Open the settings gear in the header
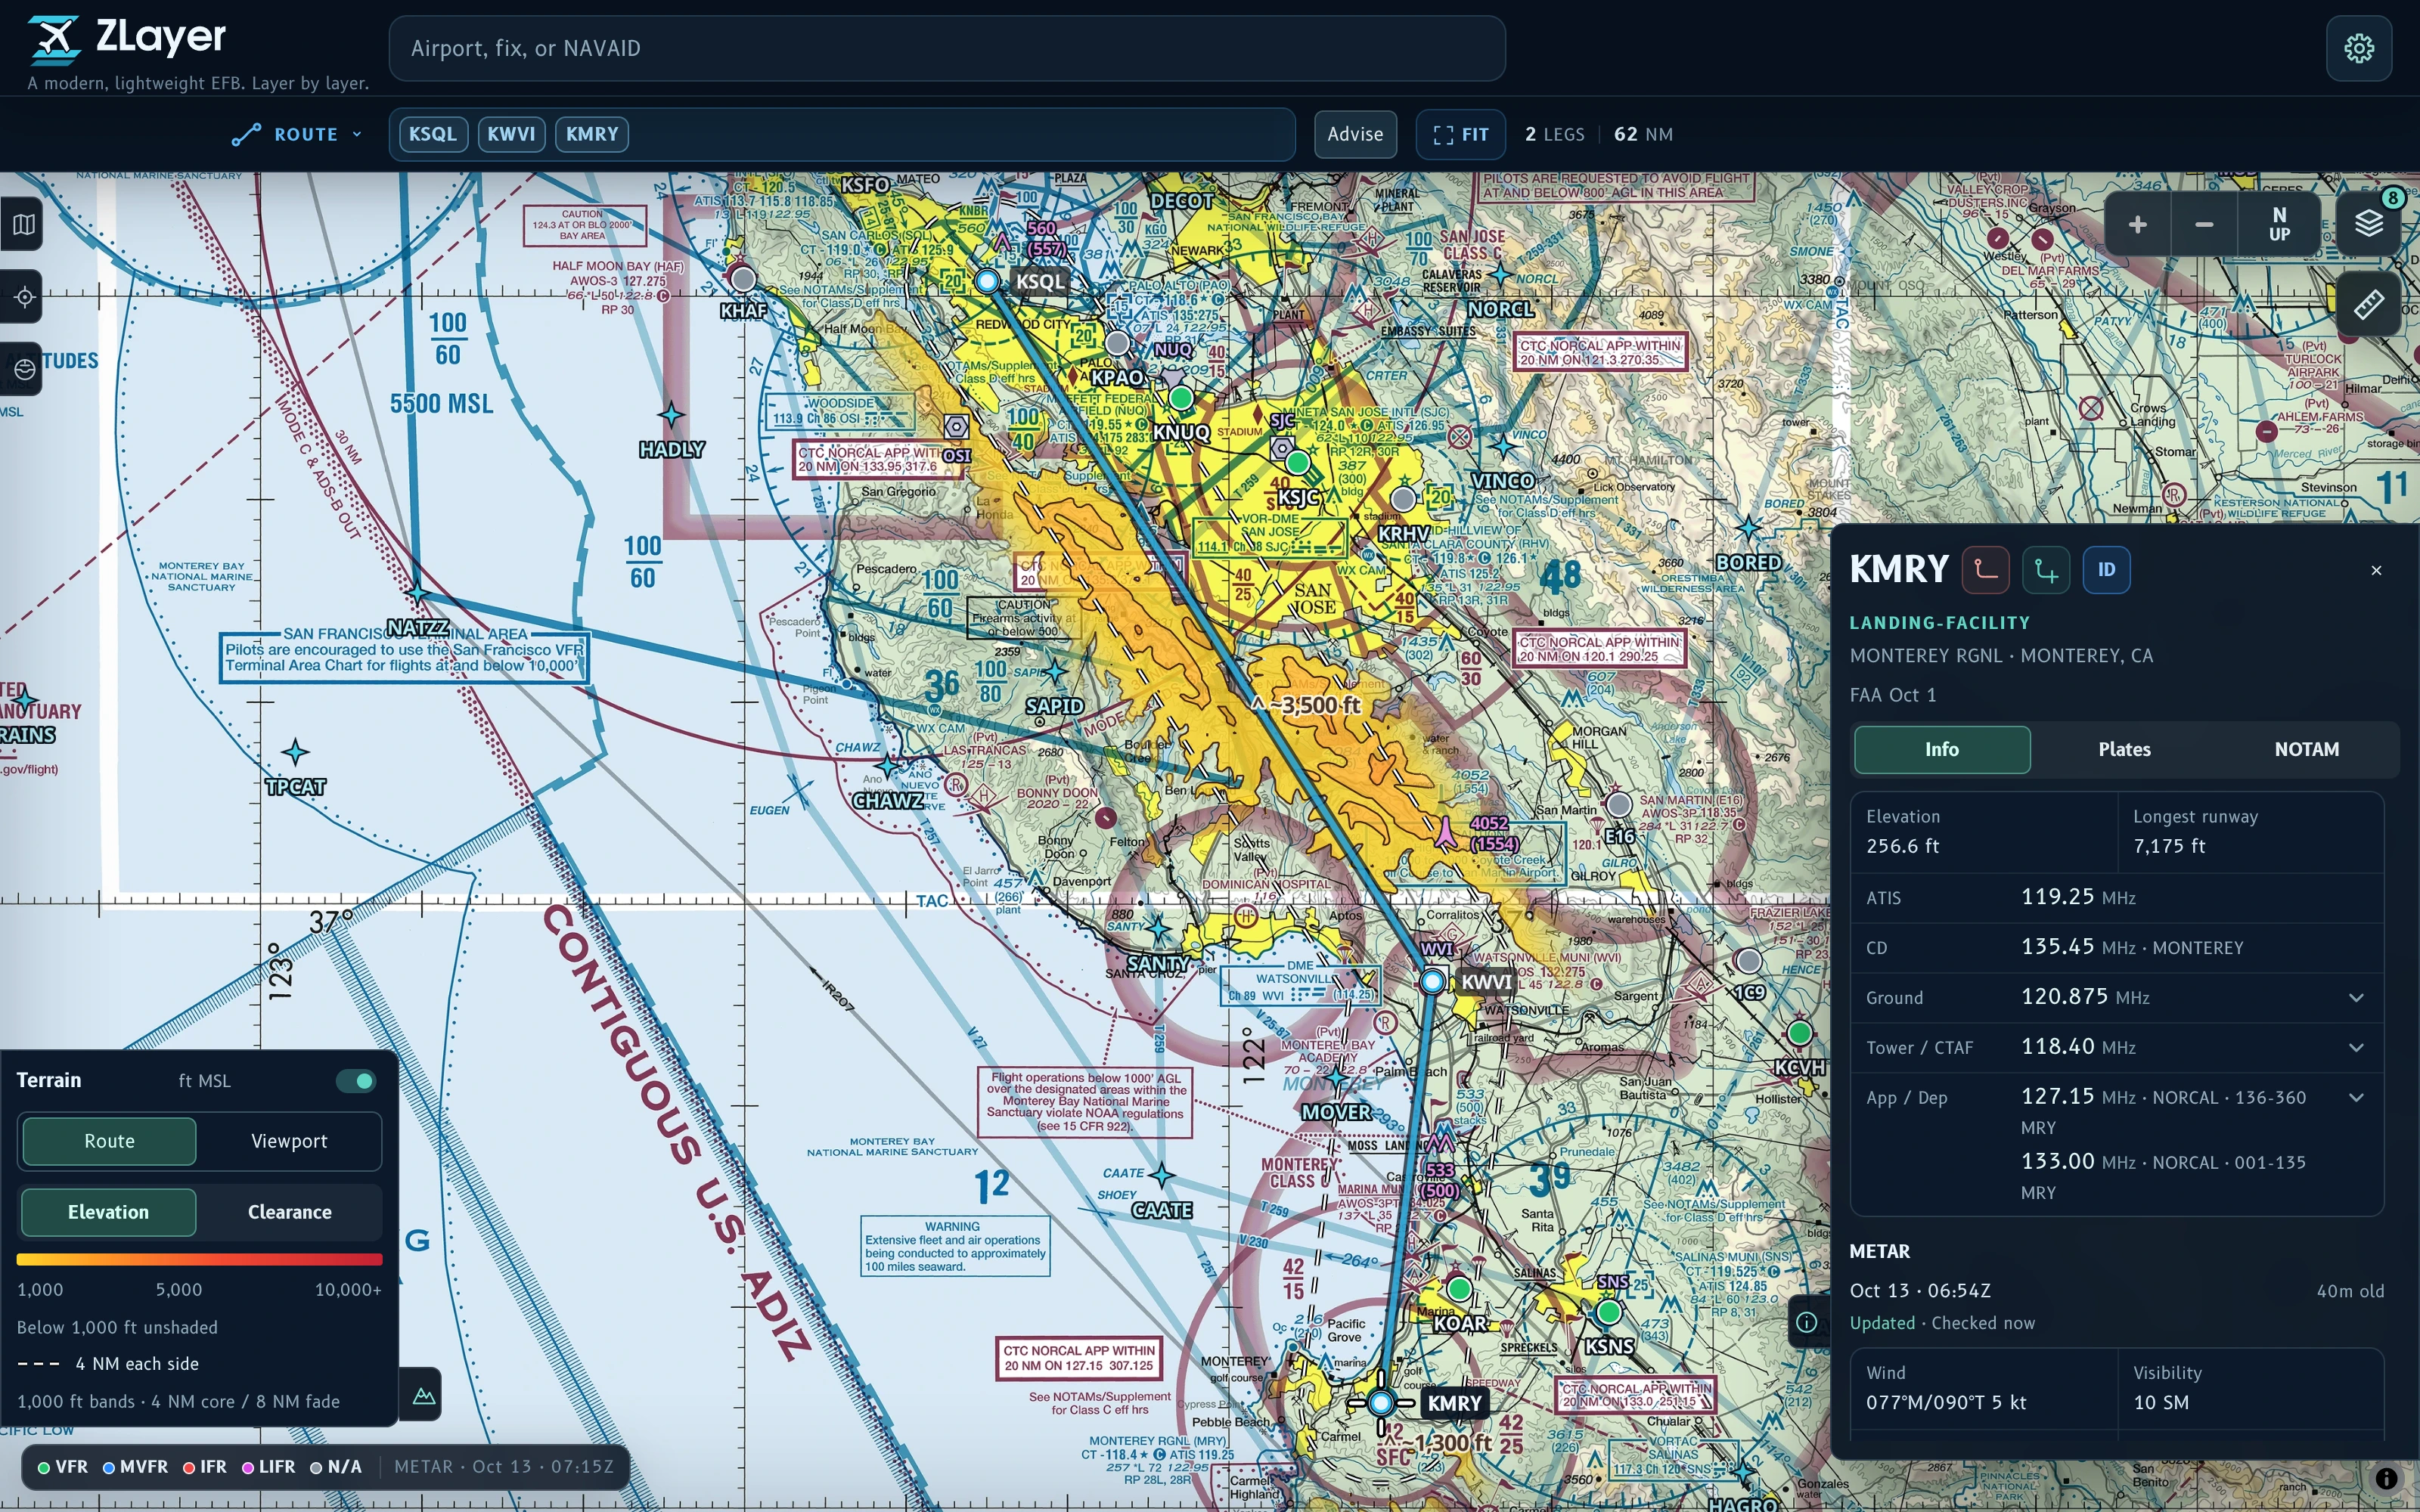The image size is (2420, 1512). [x=2358, y=48]
